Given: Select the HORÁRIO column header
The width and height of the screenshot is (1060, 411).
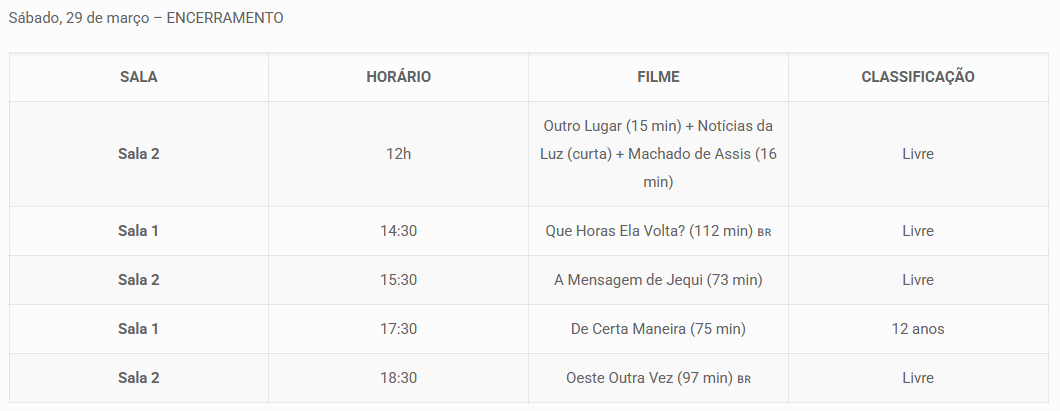Looking at the screenshot, I should 398,77.
